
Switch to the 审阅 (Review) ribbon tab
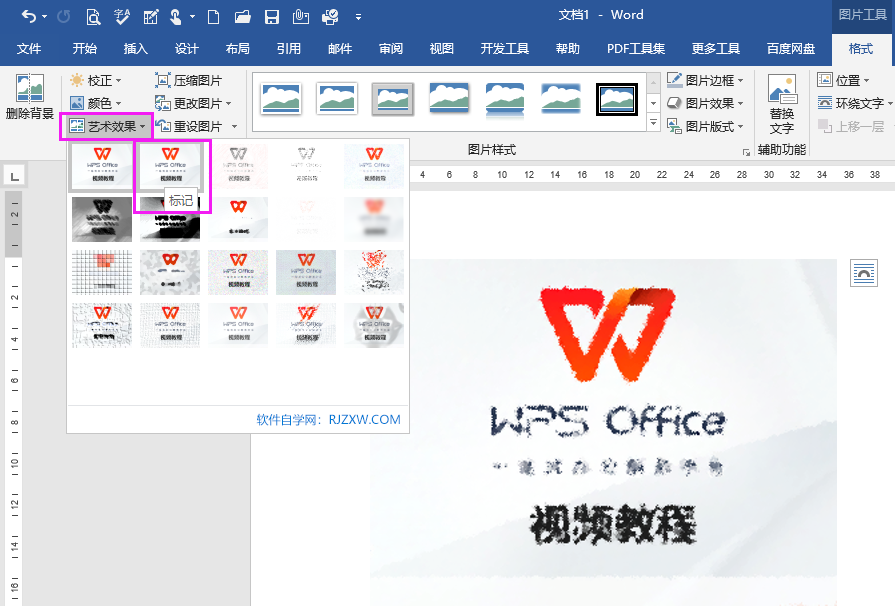[x=389, y=48]
